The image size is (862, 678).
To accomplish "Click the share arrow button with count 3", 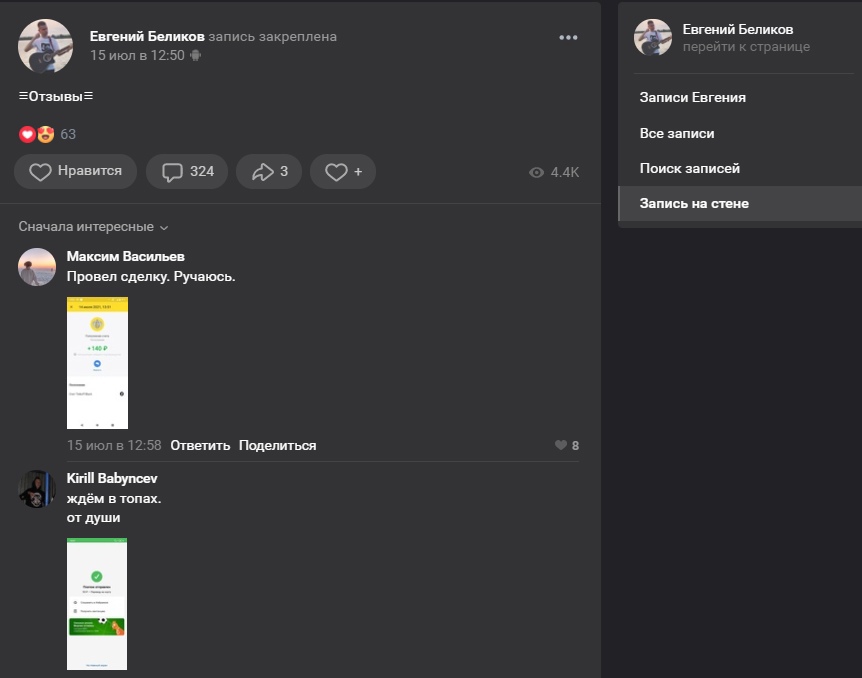I will pyautogui.click(x=269, y=172).
